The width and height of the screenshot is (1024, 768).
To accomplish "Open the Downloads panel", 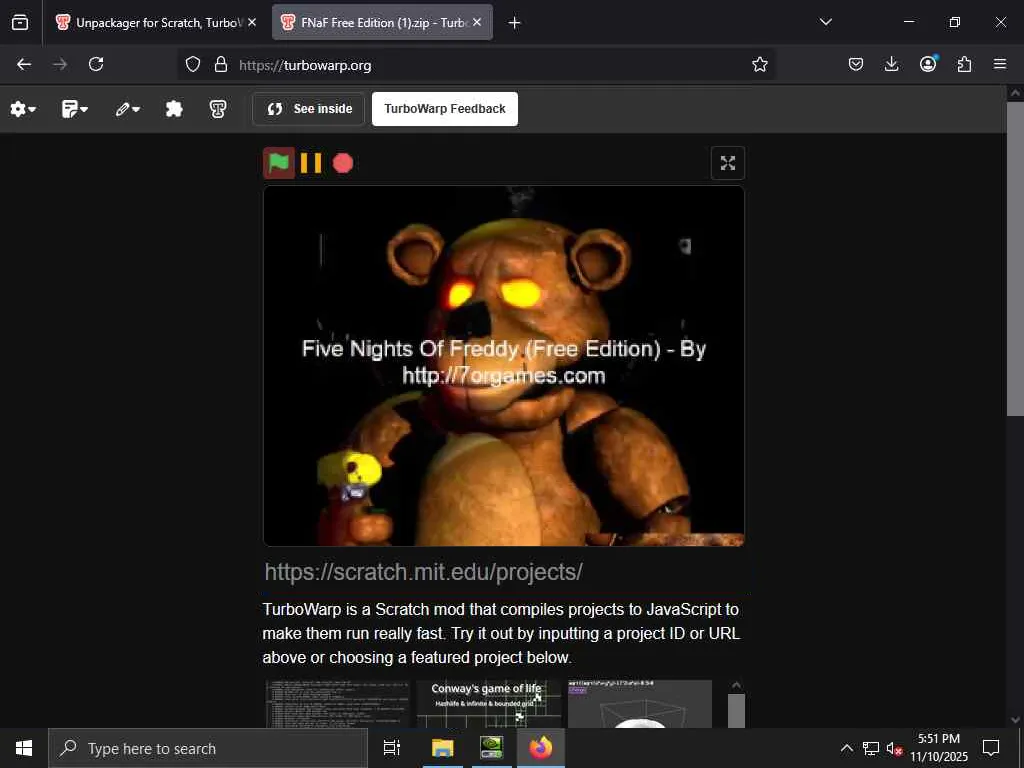I will coord(891,65).
